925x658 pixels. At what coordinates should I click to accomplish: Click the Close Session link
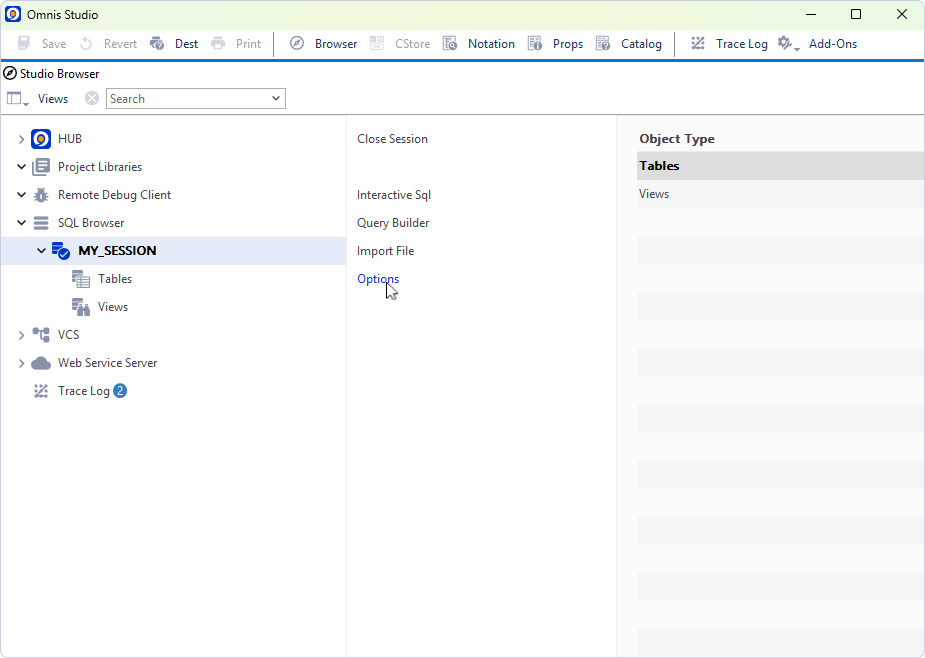[x=392, y=139]
